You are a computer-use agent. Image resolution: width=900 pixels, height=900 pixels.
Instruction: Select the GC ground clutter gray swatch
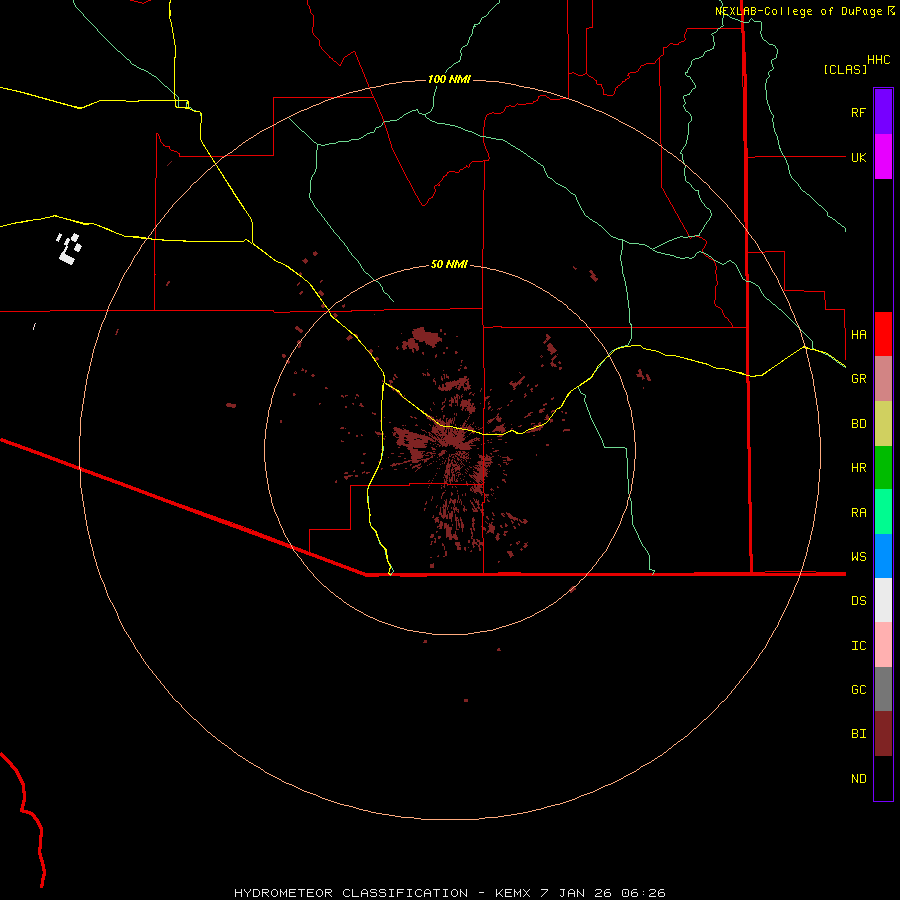[x=883, y=689]
